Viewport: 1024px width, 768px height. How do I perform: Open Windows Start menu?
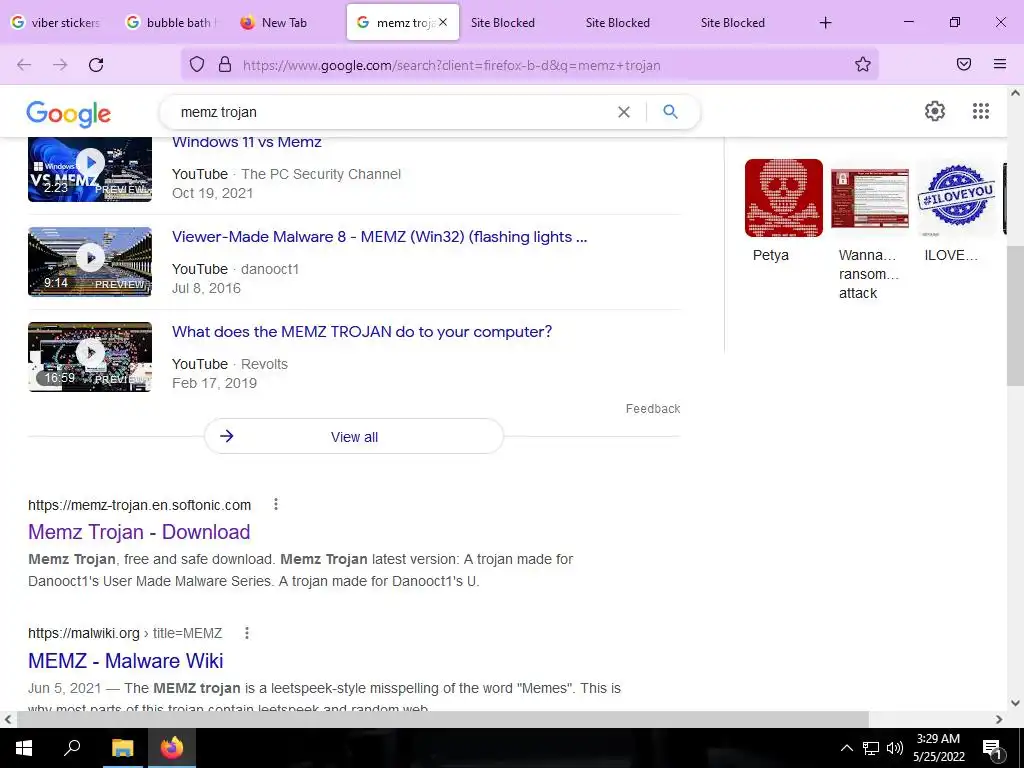(24, 748)
